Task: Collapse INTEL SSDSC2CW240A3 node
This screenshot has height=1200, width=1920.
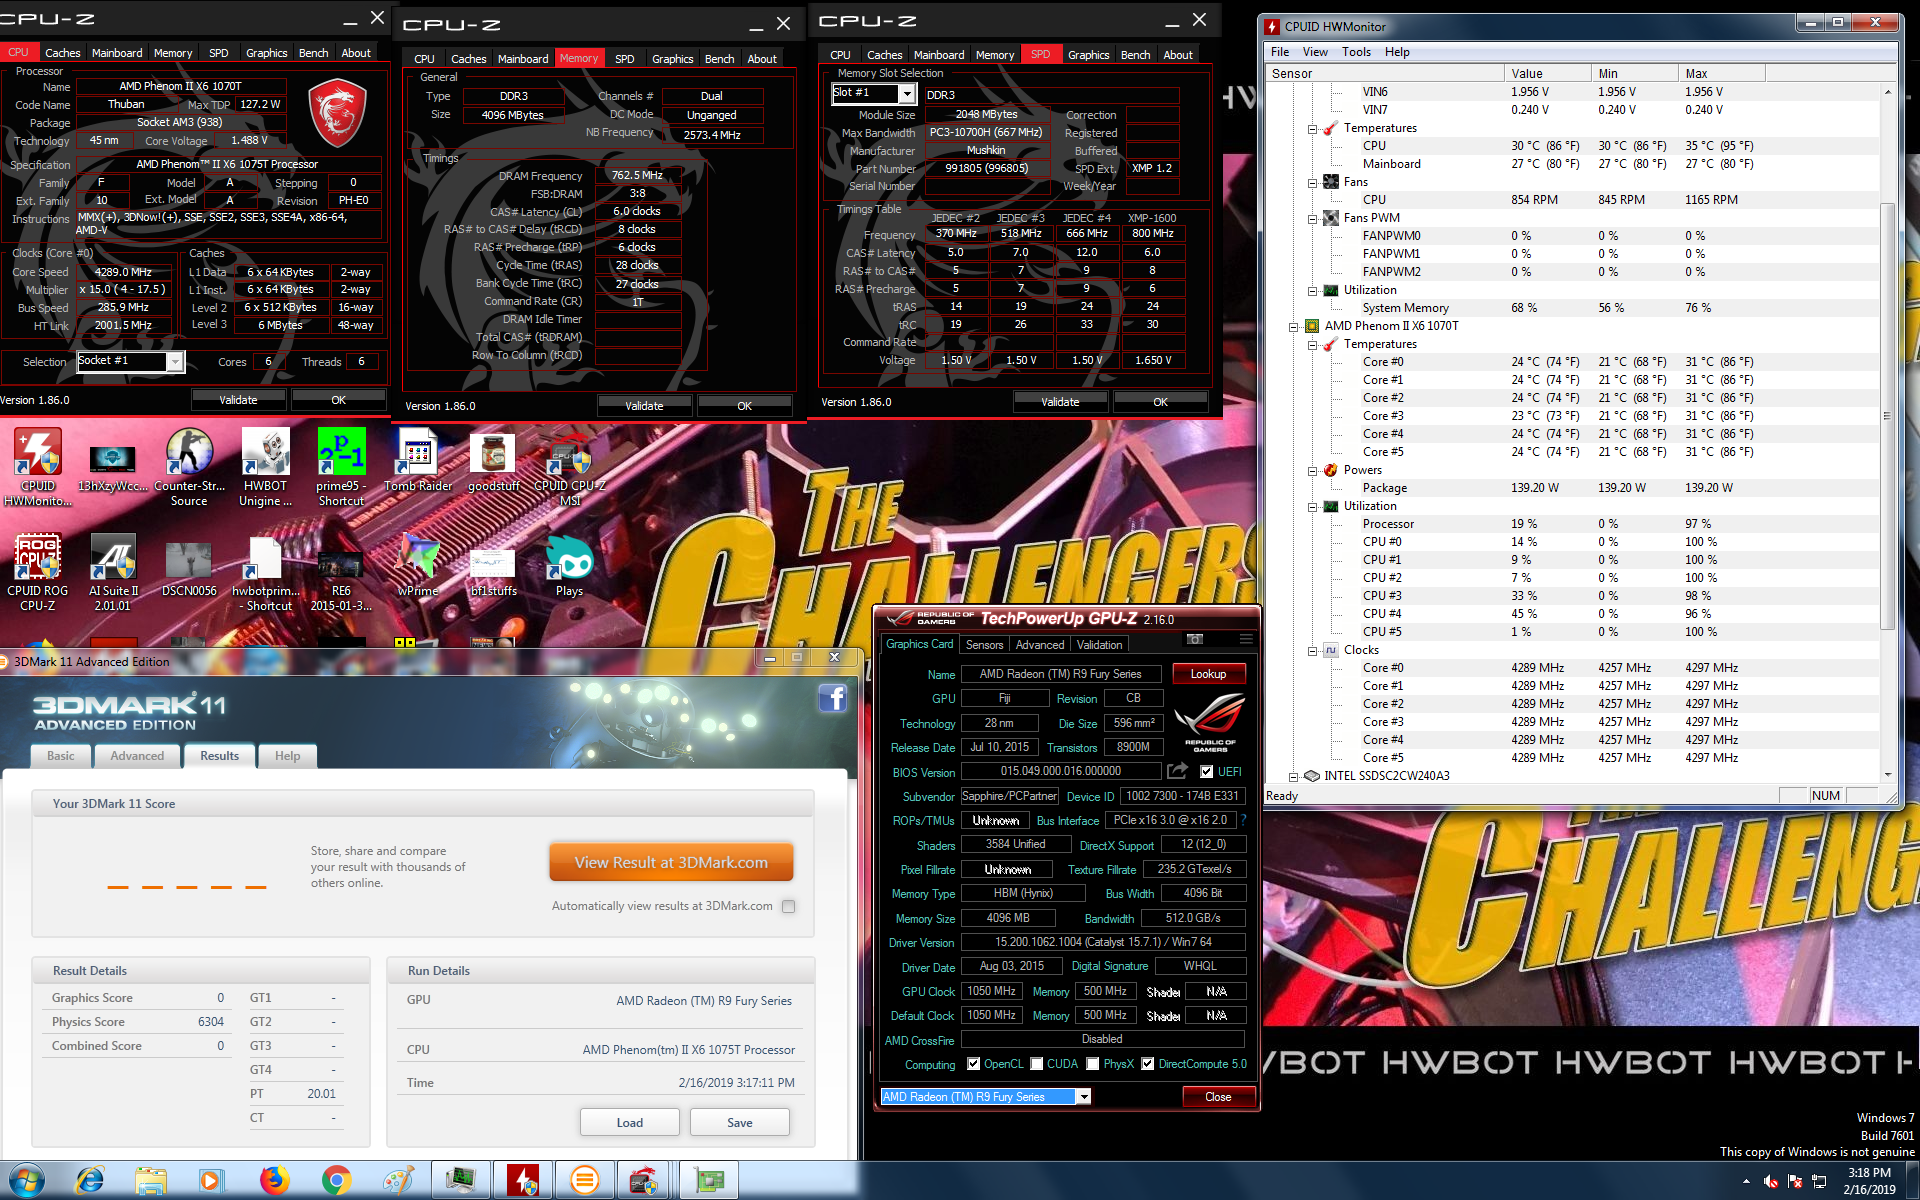Action: [1293, 776]
